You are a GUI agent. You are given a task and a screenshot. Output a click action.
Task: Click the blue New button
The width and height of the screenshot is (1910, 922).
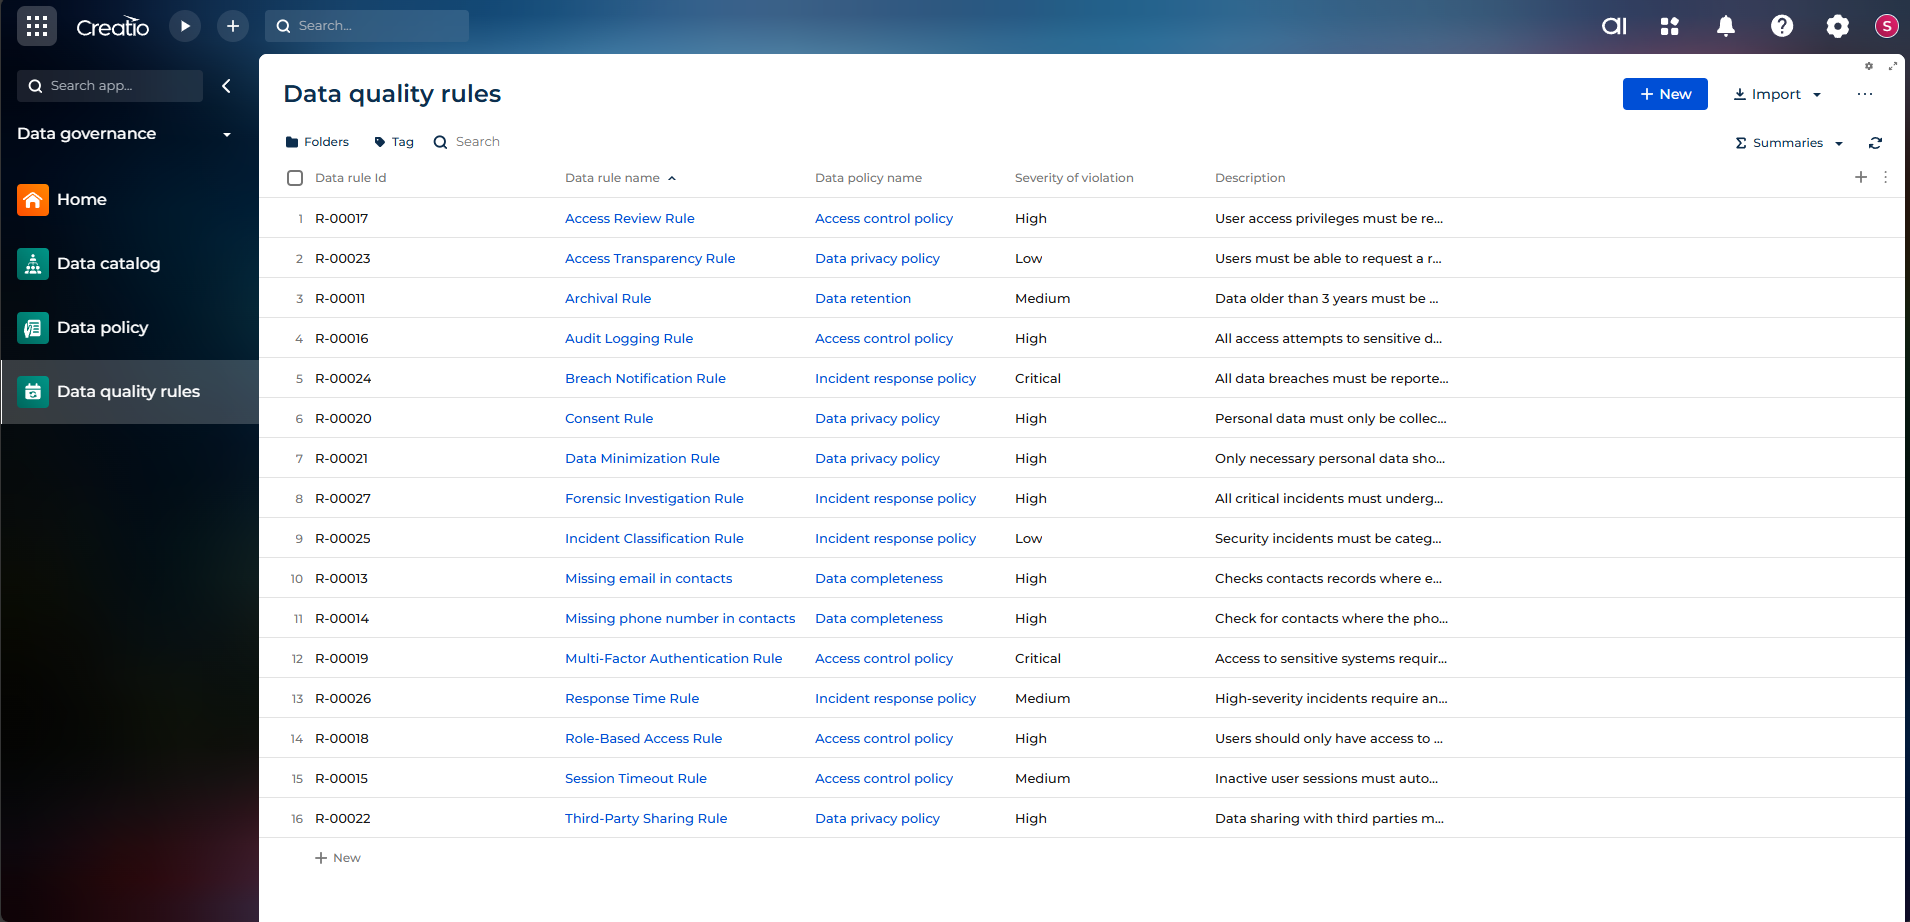click(x=1665, y=94)
